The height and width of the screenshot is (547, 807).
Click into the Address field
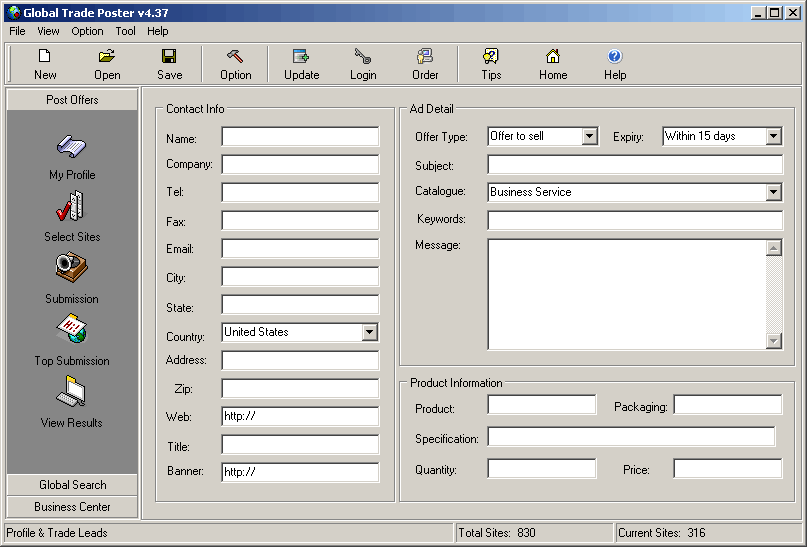(301, 360)
